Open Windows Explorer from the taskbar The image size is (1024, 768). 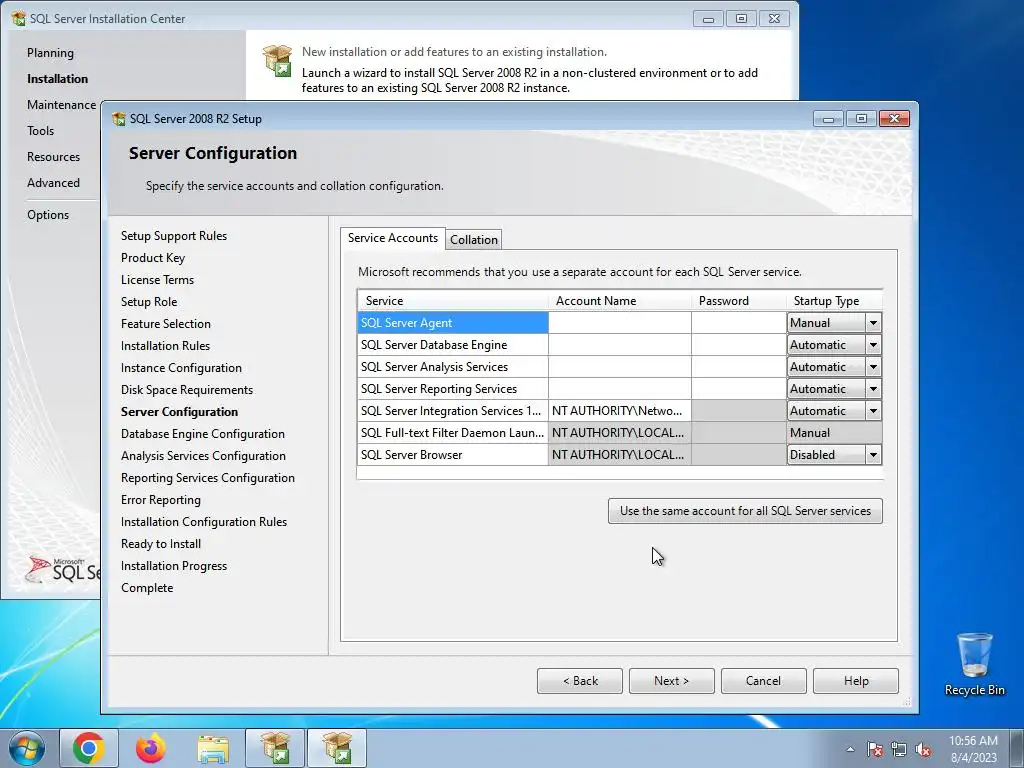point(213,748)
